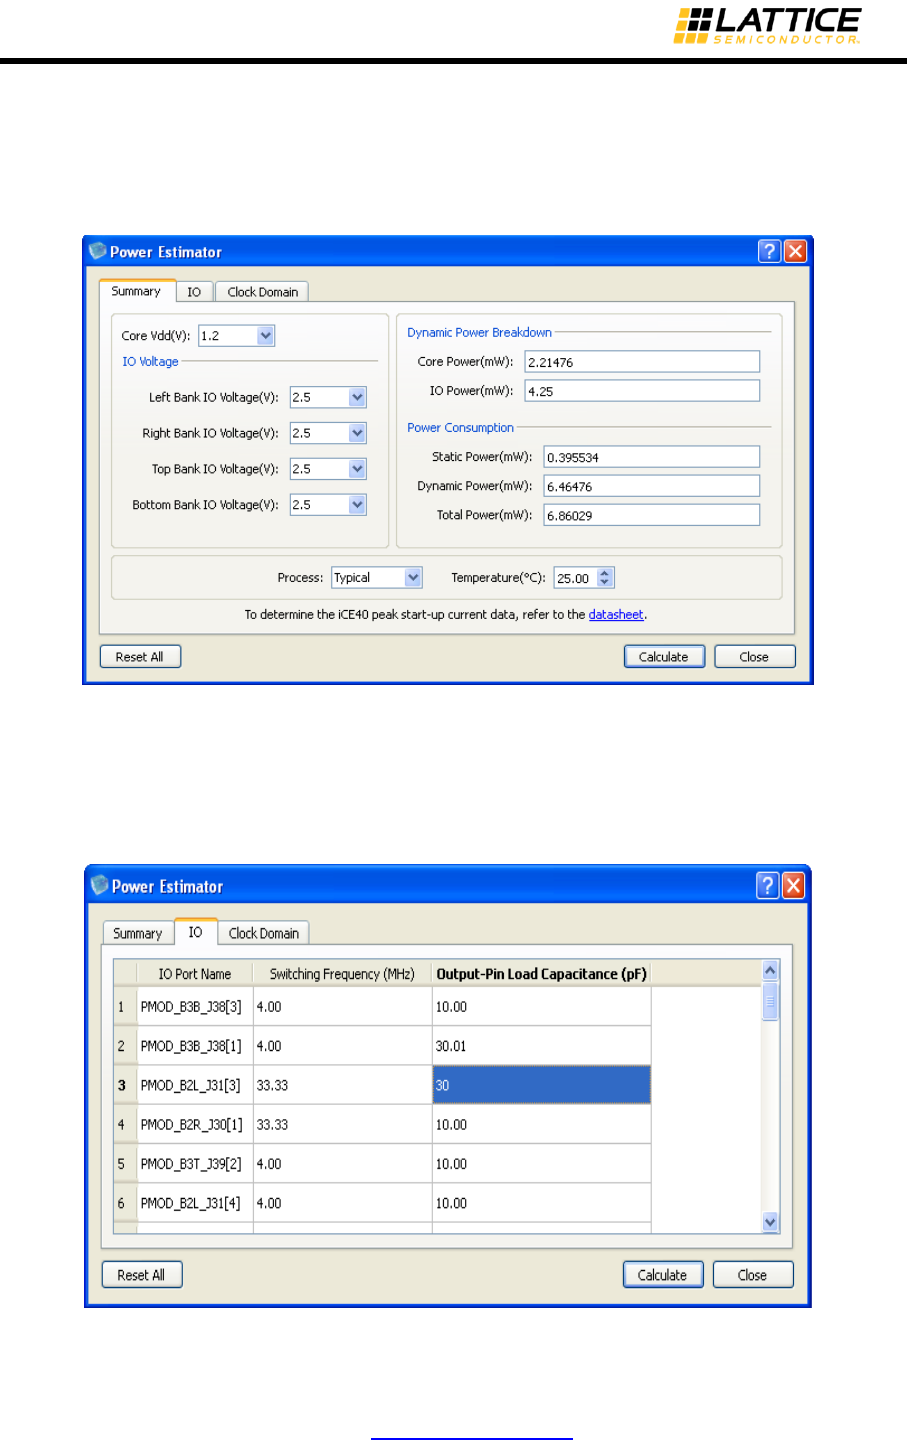Click down arrow of IO table scrollbar

770,1221
